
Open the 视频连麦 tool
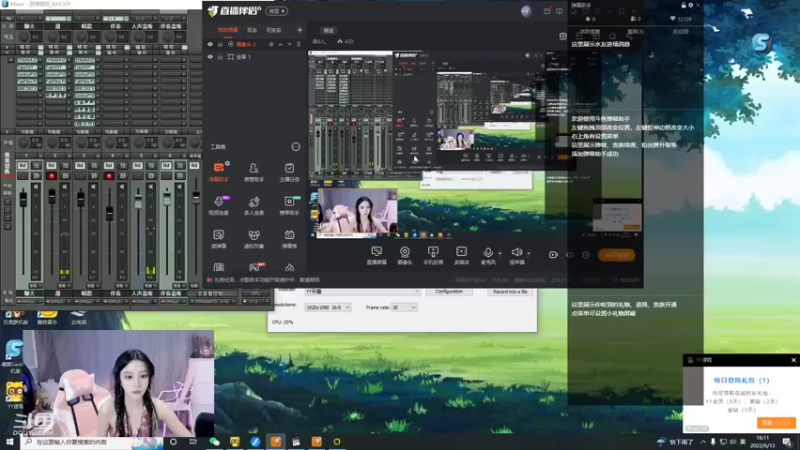coord(218,205)
